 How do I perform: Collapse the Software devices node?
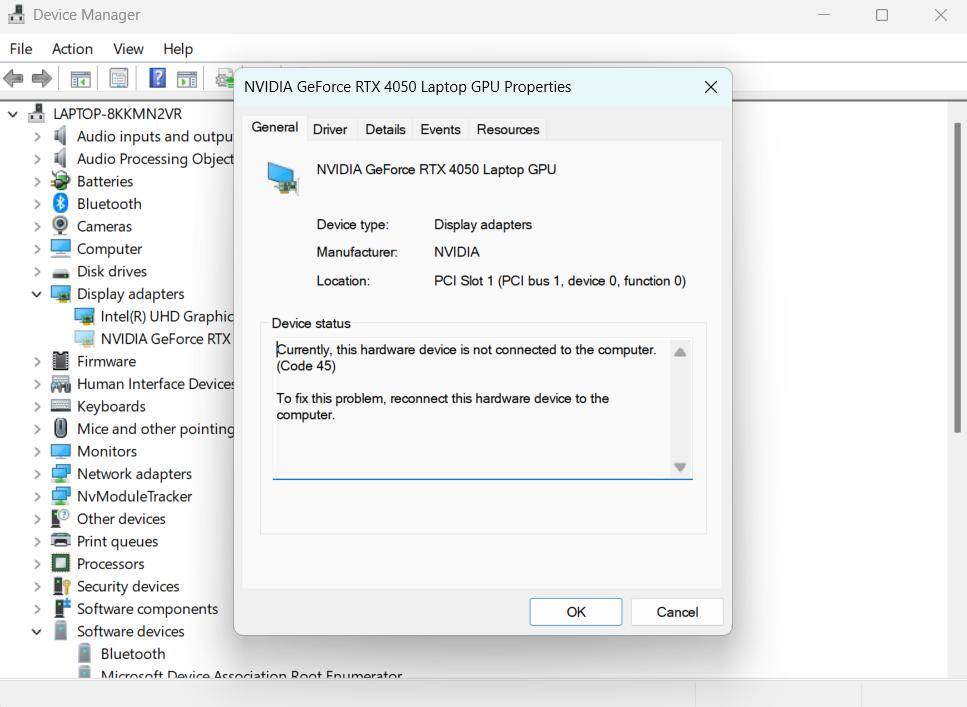(x=37, y=632)
